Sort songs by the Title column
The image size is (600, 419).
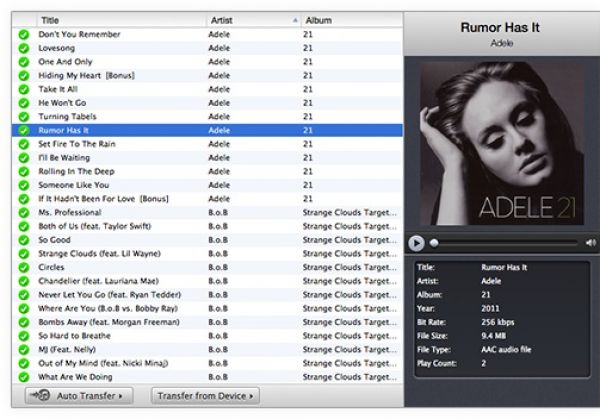point(121,20)
